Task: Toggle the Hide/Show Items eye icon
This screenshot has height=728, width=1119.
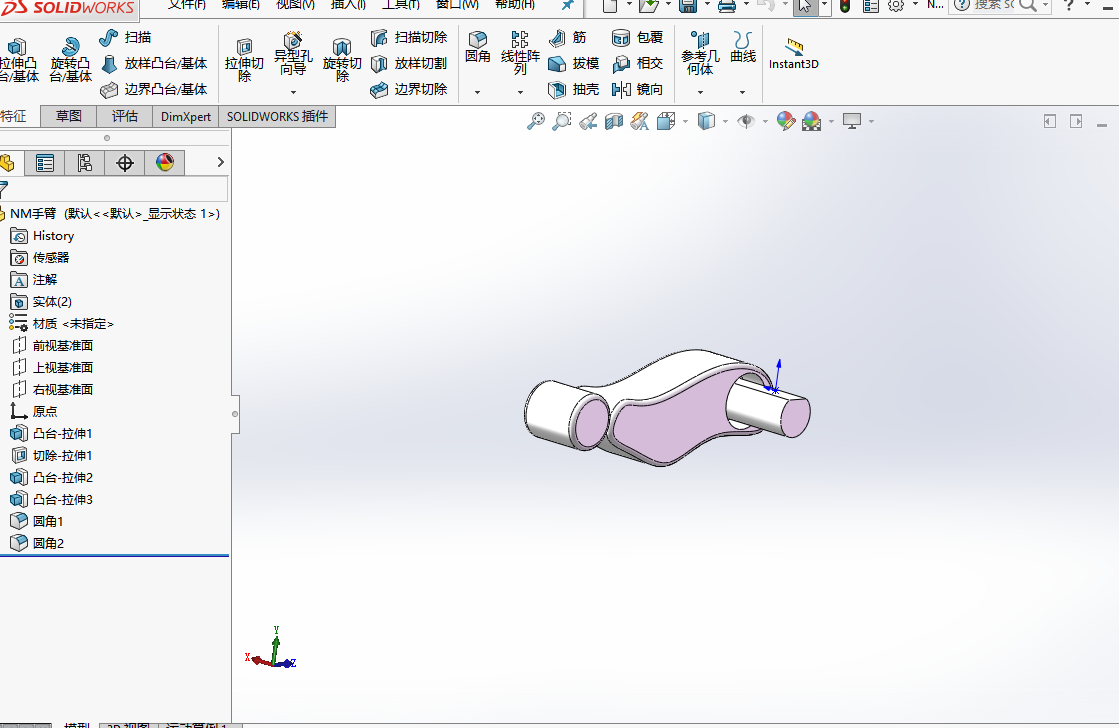Action: (x=746, y=121)
